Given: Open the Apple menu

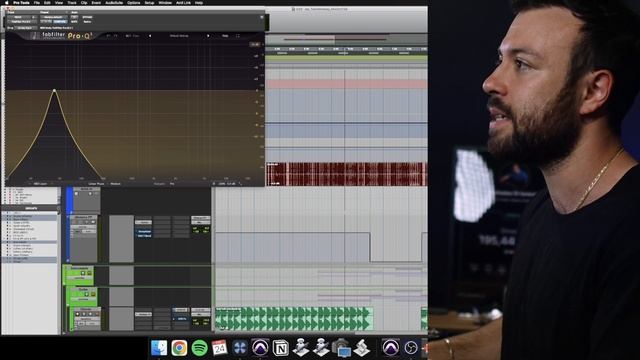Looking at the screenshot, I should point(6,2).
